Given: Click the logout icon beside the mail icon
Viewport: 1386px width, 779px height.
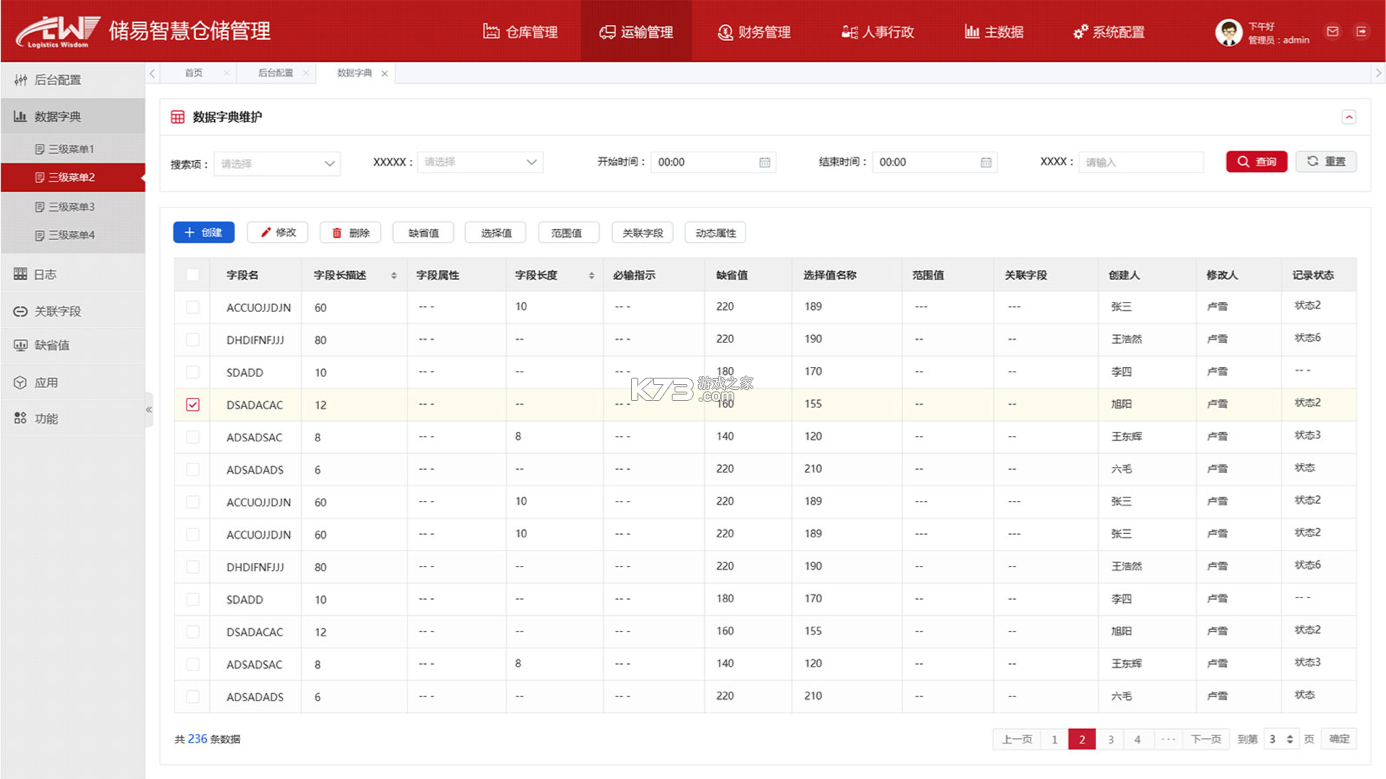Looking at the screenshot, I should (1361, 32).
